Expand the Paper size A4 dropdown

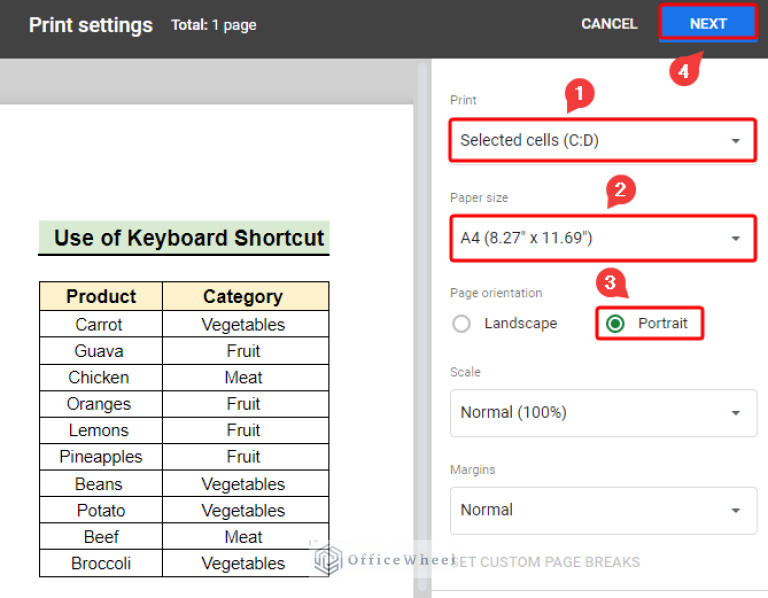(602, 238)
